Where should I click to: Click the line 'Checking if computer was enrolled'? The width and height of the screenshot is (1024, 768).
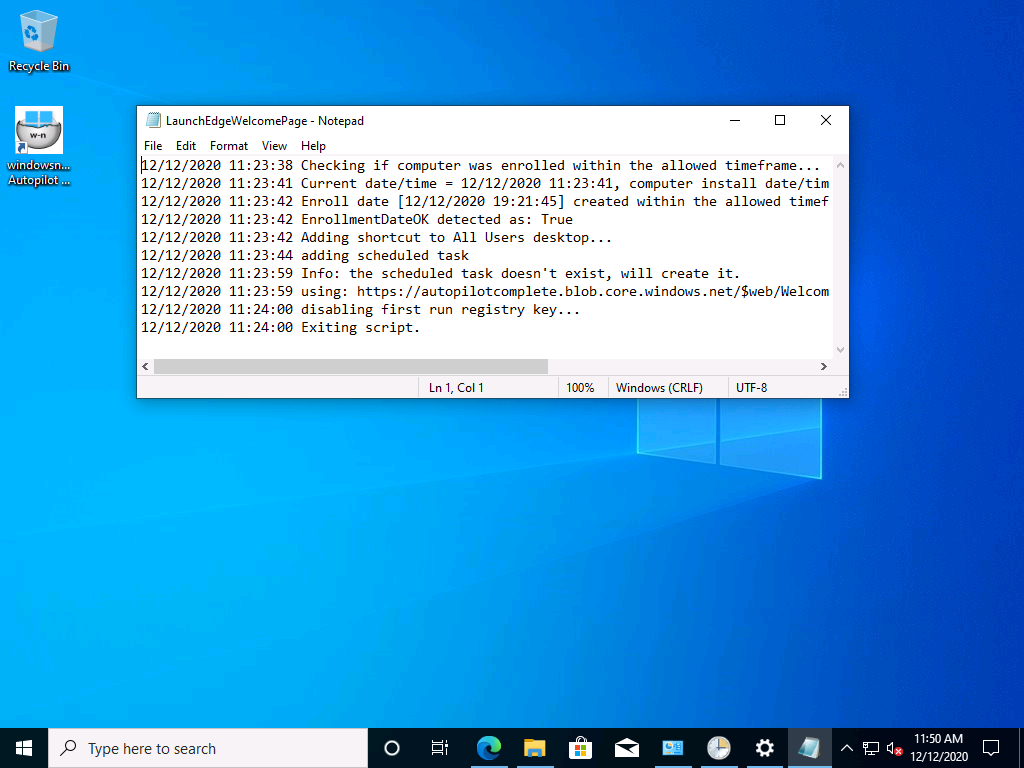coord(480,165)
